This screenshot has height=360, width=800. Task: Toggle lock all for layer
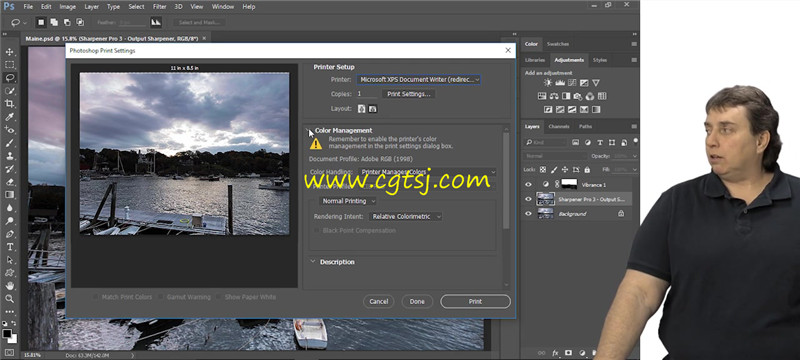pyautogui.click(x=587, y=169)
